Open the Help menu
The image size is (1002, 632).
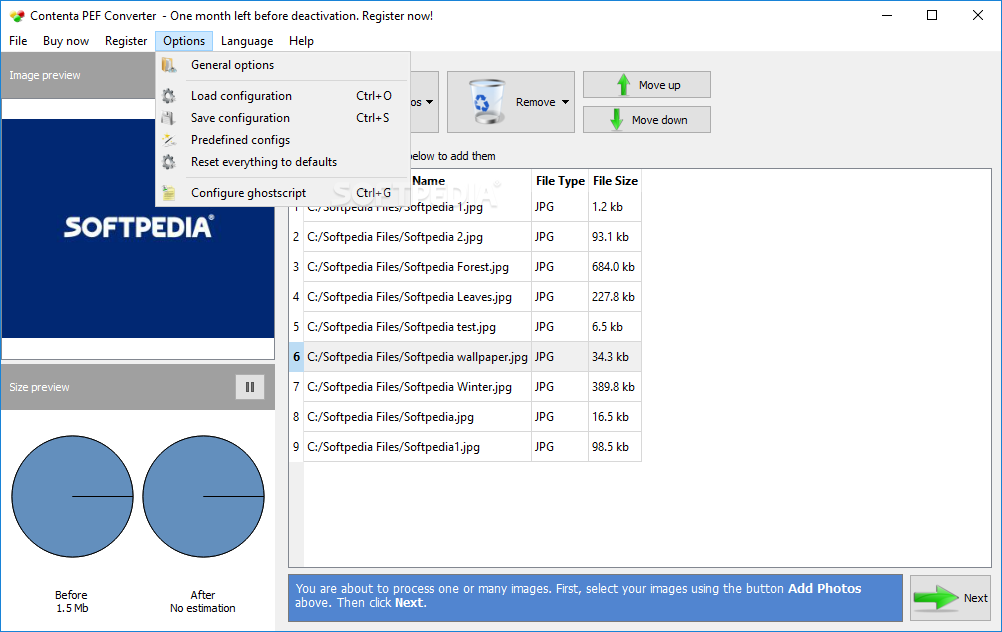pyautogui.click(x=301, y=41)
